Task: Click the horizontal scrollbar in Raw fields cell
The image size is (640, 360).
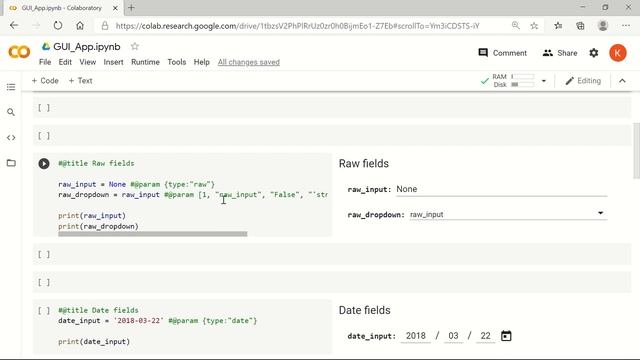Action: (153, 234)
